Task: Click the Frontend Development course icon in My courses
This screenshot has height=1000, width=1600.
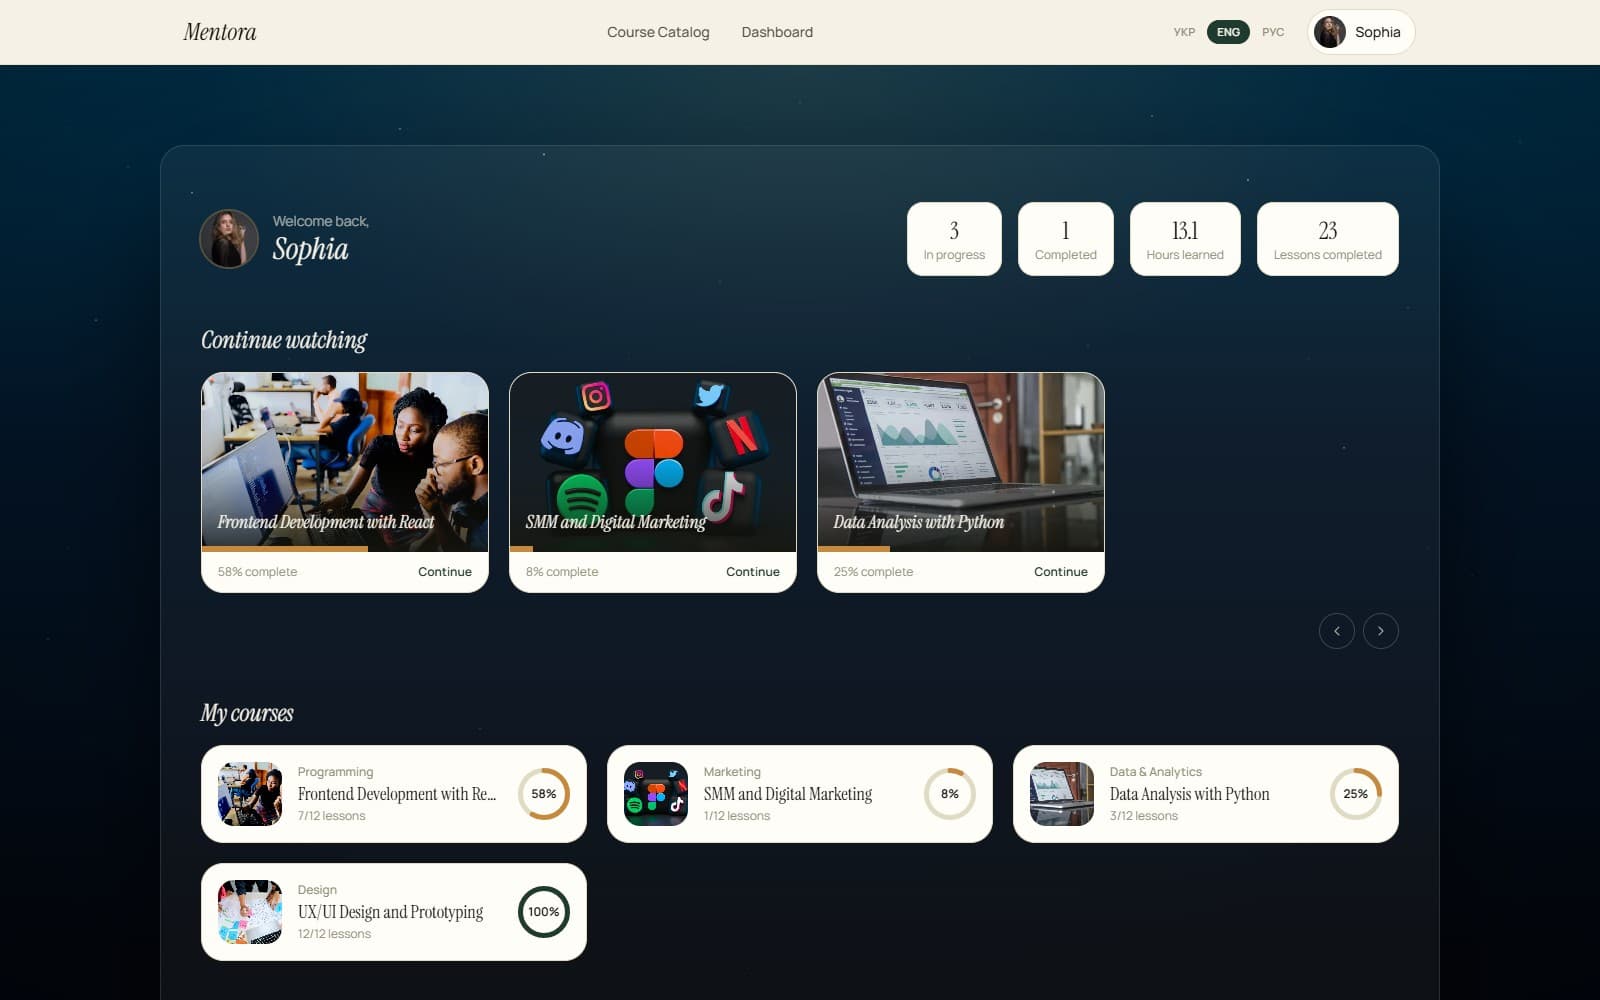Action: point(250,794)
